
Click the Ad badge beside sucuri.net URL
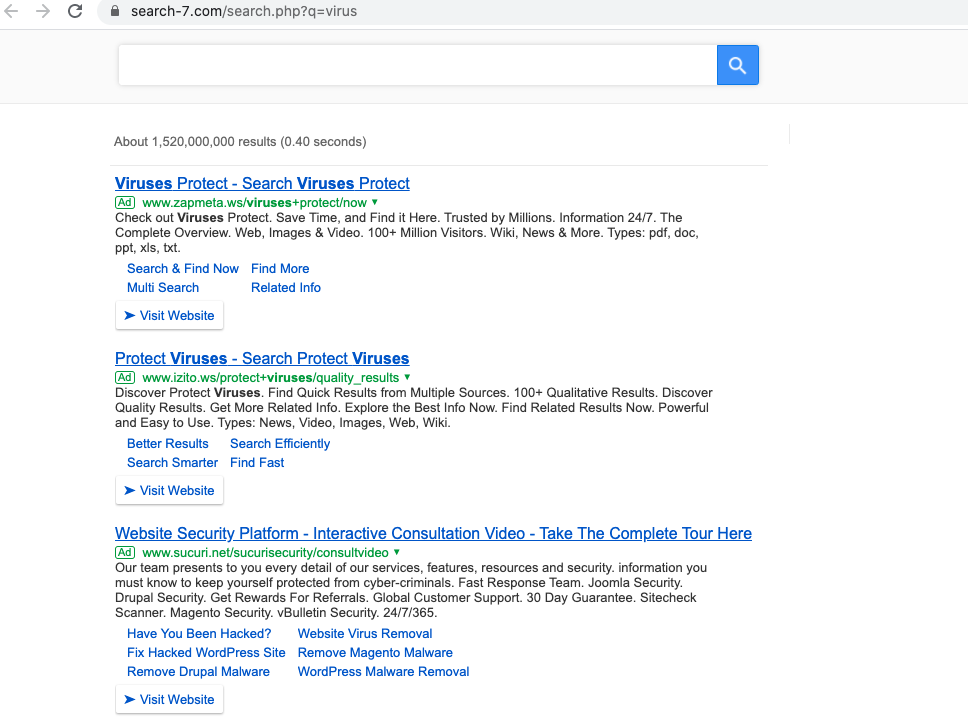tap(125, 552)
